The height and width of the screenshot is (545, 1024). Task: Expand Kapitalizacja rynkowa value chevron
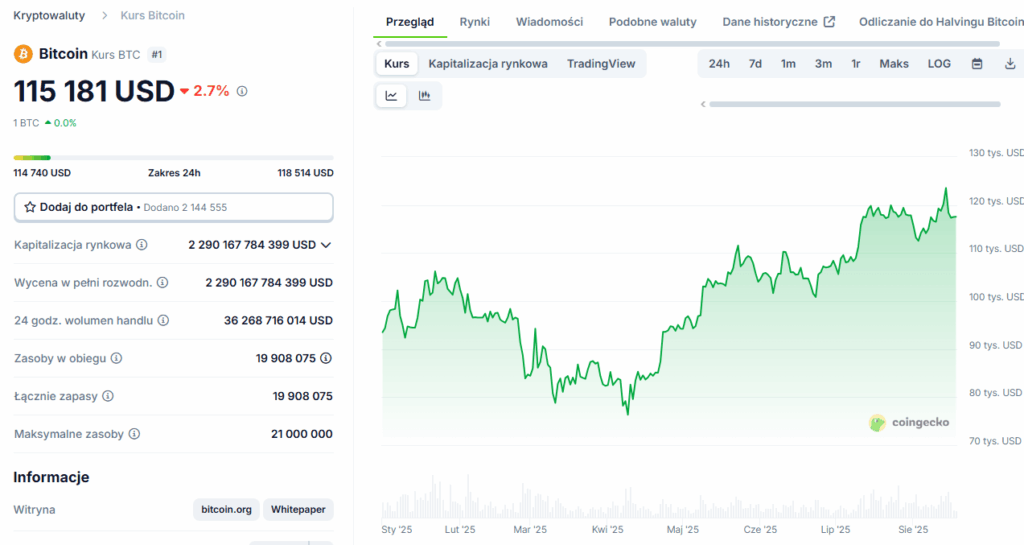click(326, 245)
